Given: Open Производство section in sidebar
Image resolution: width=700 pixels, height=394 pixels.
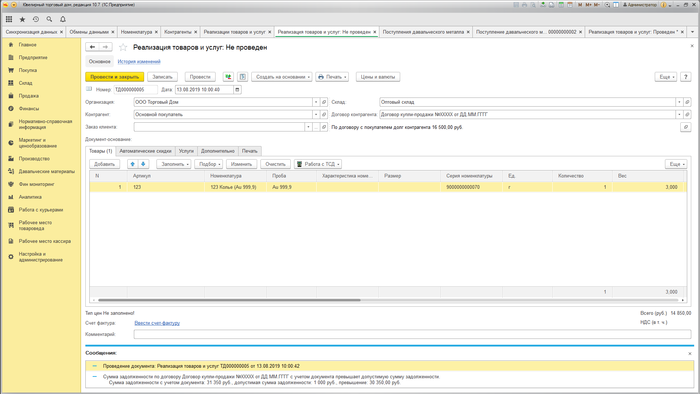Looking at the screenshot, I should coord(34,159).
